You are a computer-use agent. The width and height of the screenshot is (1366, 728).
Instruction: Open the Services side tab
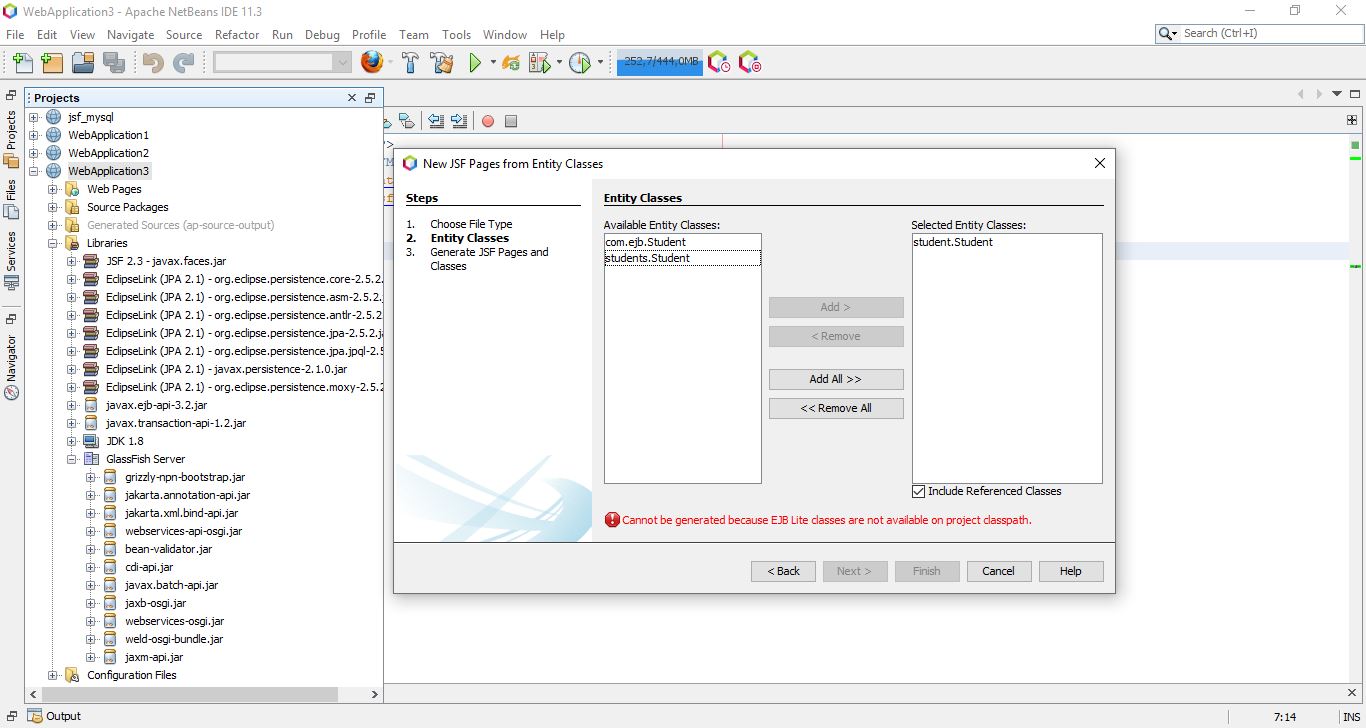pos(11,260)
